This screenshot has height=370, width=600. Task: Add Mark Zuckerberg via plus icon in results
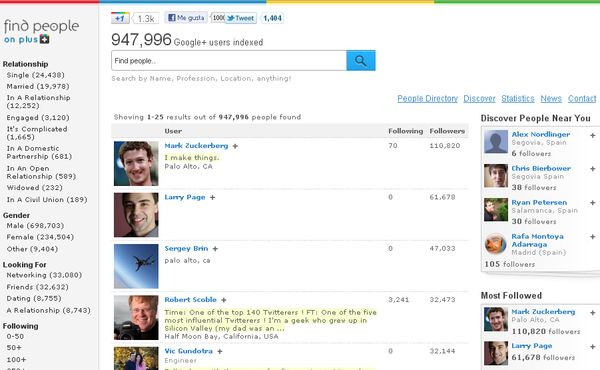[235, 146]
